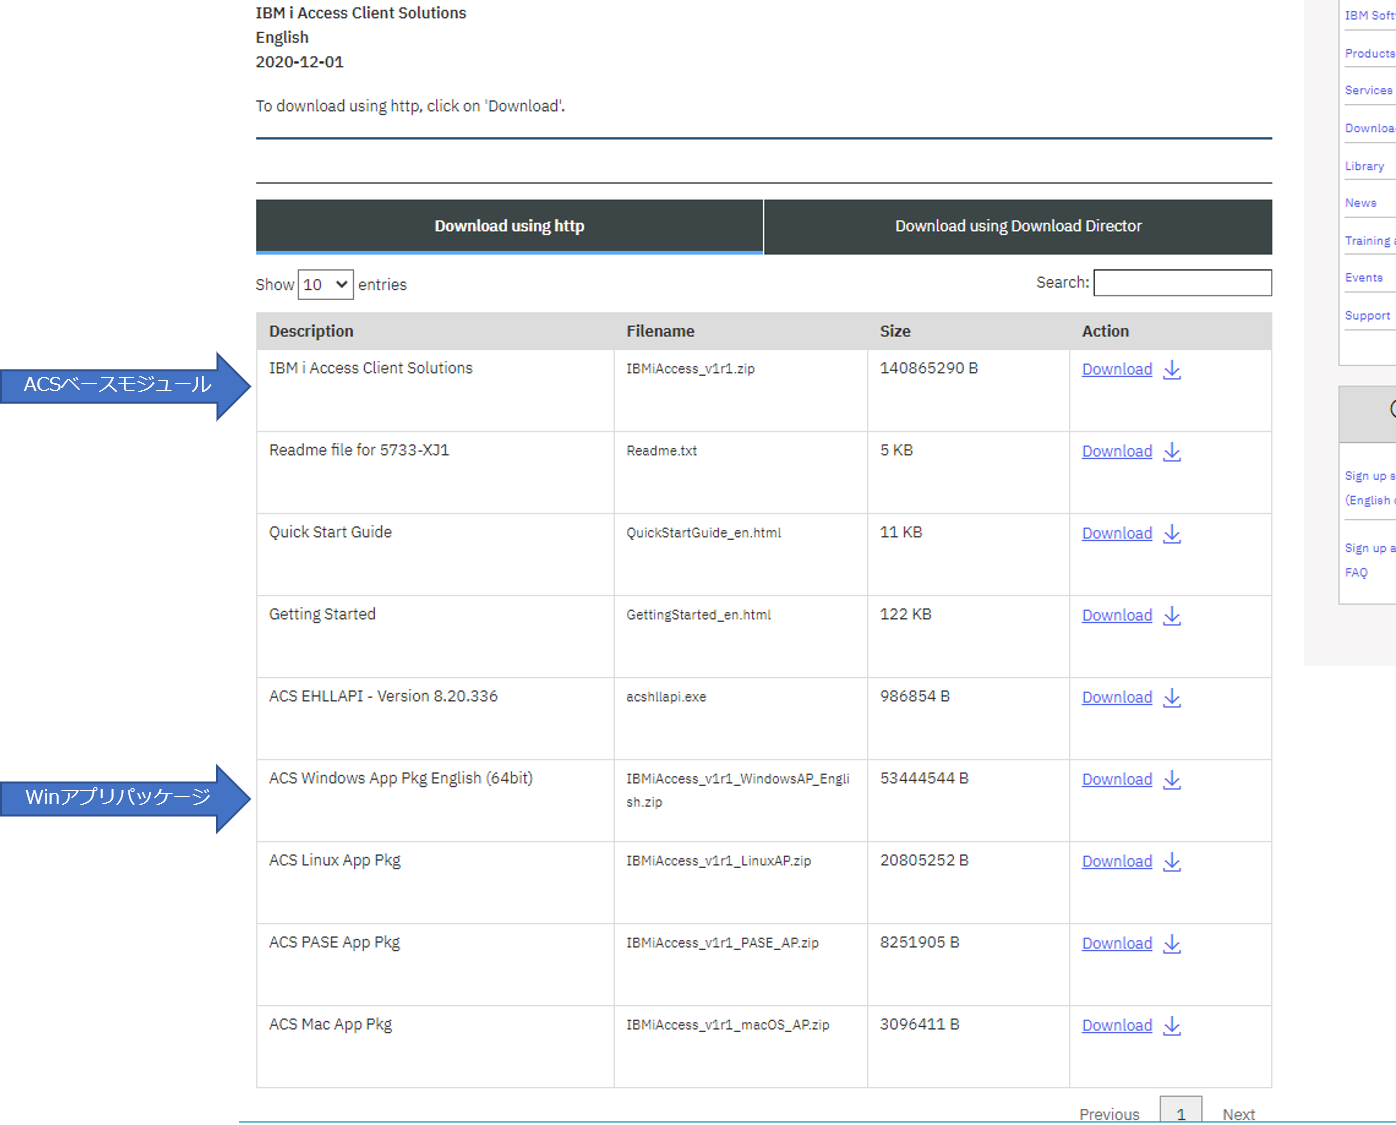Click download arrow icon for acshllapi.exe

tap(1172, 698)
